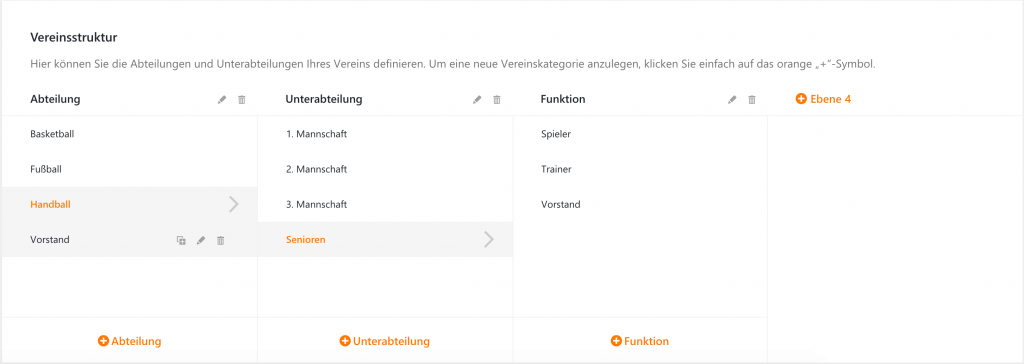
Task: Add a new Funktion at bottom
Action: pos(640,341)
